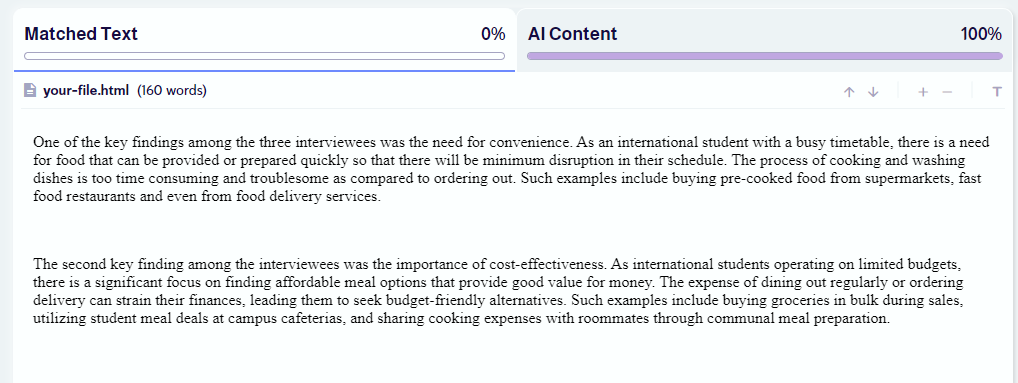Image resolution: width=1018 pixels, height=383 pixels.
Task: Click the 0% matched text percentage
Action: click(x=493, y=34)
